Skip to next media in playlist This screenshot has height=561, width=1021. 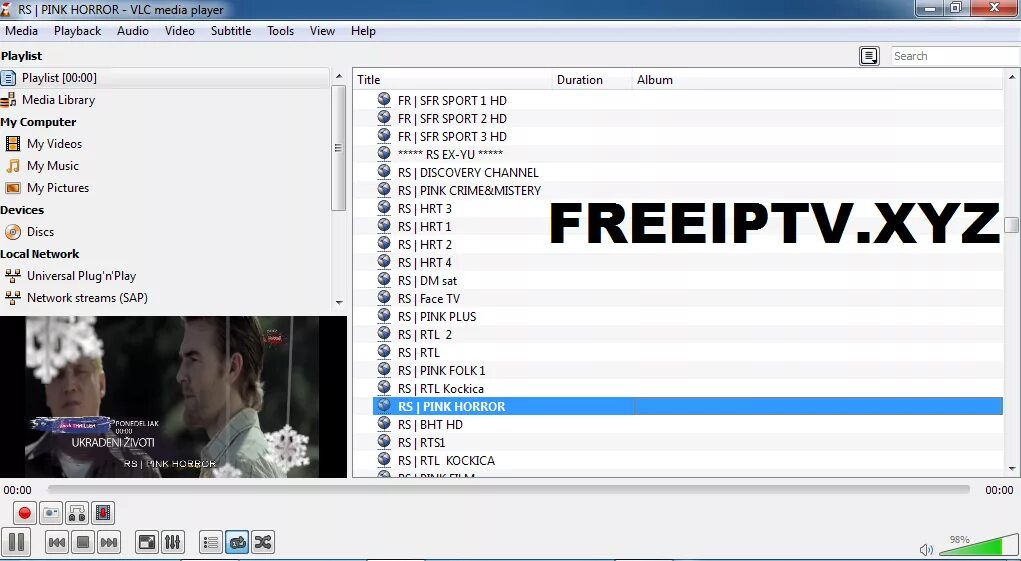[109, 542]
